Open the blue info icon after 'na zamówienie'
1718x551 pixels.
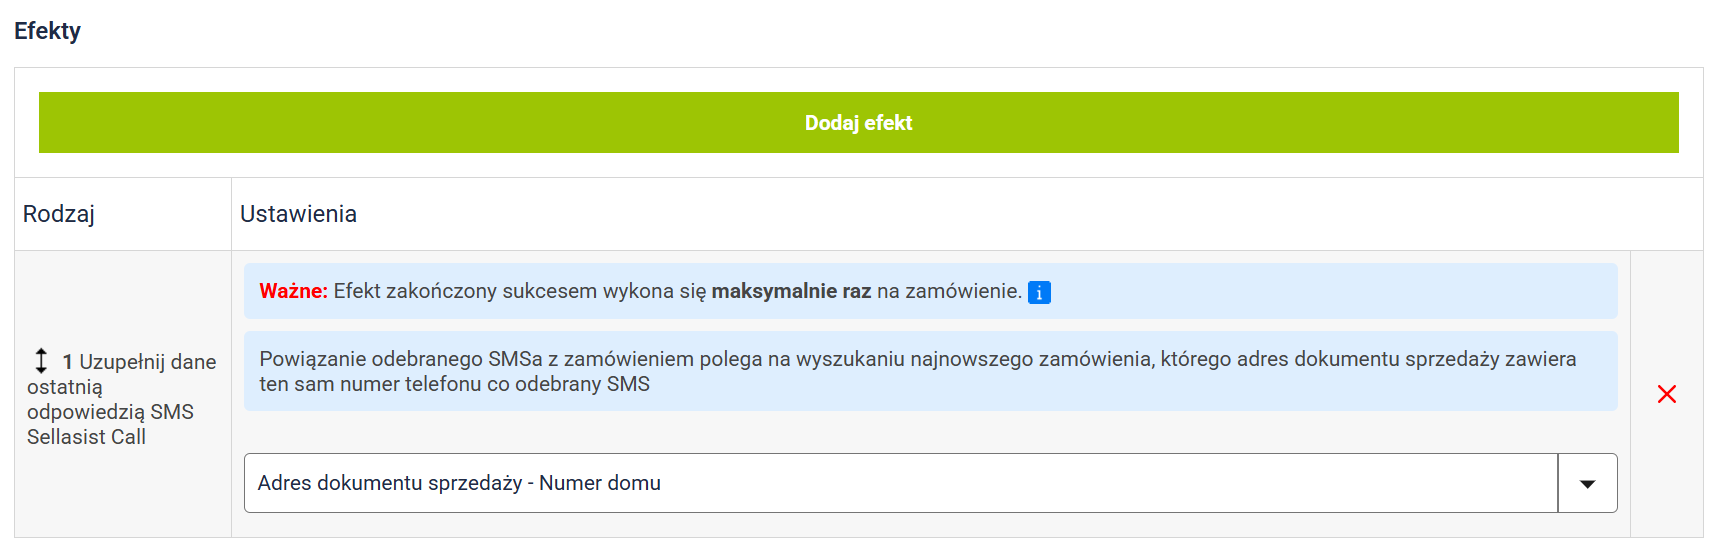point(1039,293)
